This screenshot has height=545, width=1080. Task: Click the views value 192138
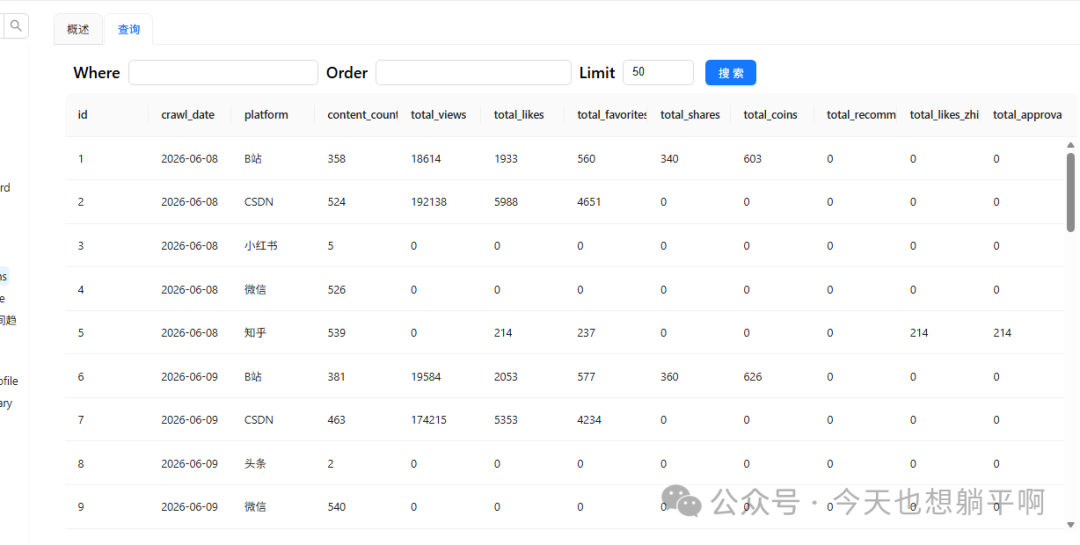(428, 203)
